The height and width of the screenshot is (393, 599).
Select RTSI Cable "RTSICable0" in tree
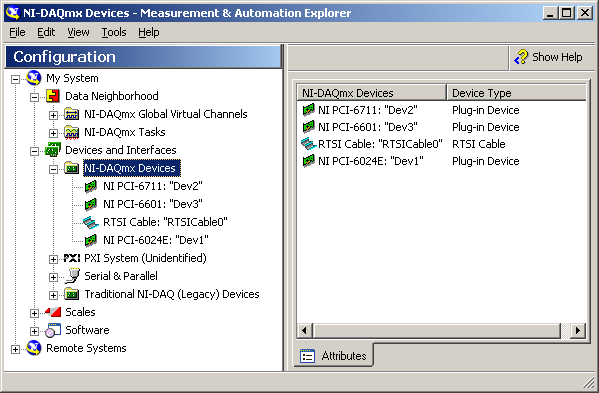(165, 222)
